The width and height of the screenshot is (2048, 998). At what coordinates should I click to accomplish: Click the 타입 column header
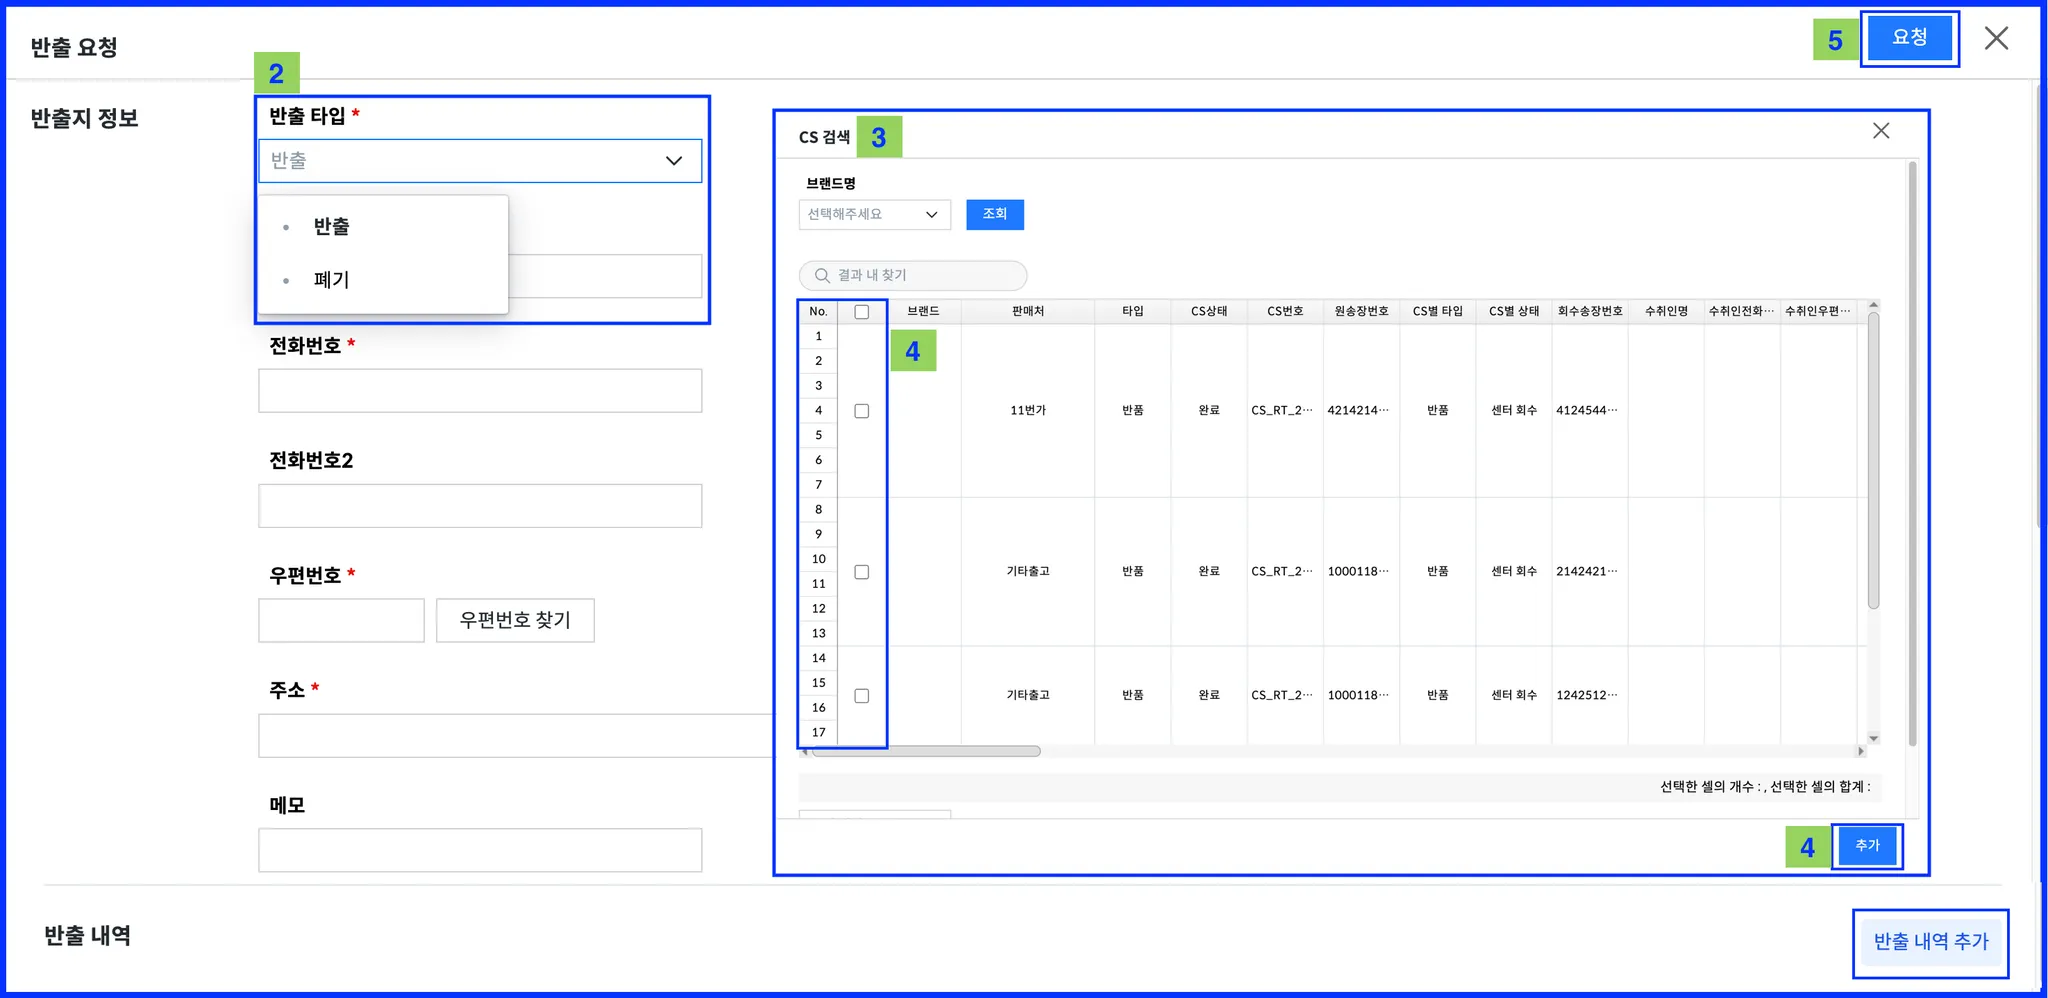pos(1133,312)
